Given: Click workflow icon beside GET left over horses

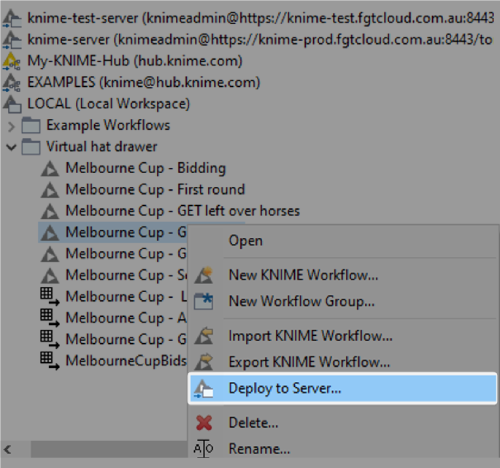Looking at the screenshot, I should [50, 211].
